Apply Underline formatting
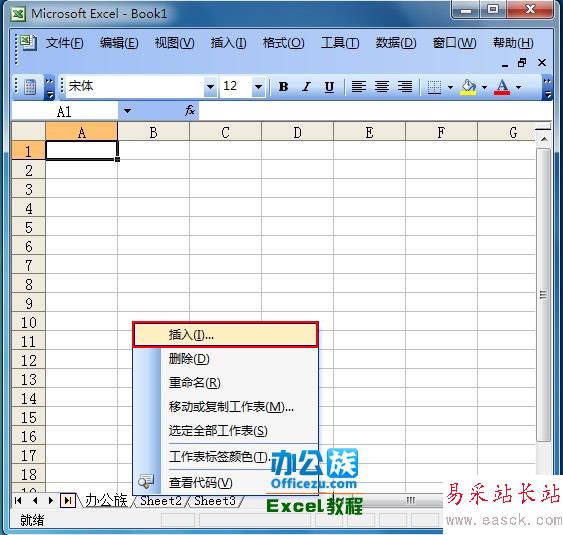The width and height of the screenshot is (563, 535). point(329,87)
